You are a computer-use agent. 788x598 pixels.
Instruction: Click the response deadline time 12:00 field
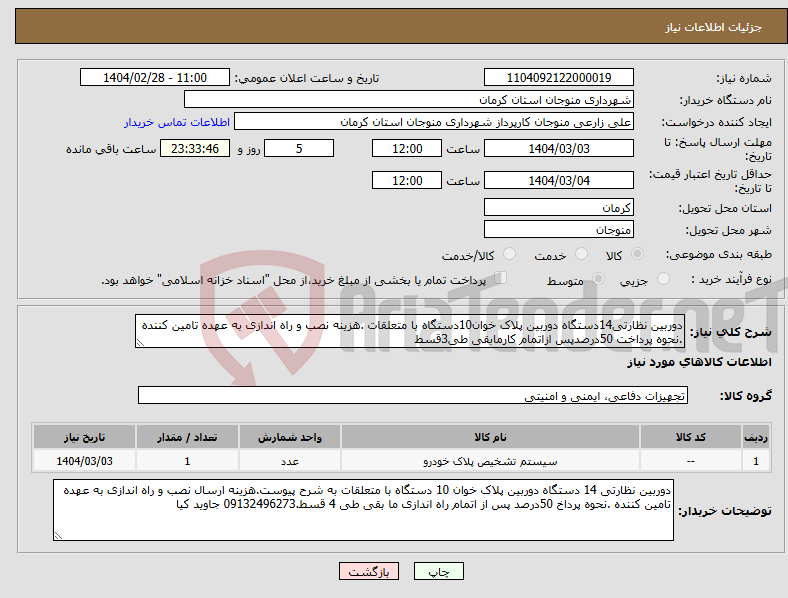pos(407,148)
